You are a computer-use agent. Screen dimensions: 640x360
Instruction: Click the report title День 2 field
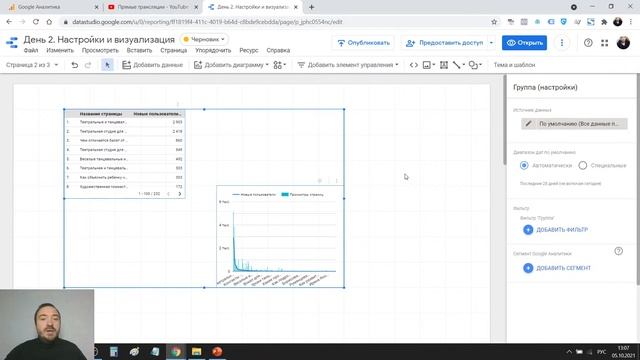99,39
